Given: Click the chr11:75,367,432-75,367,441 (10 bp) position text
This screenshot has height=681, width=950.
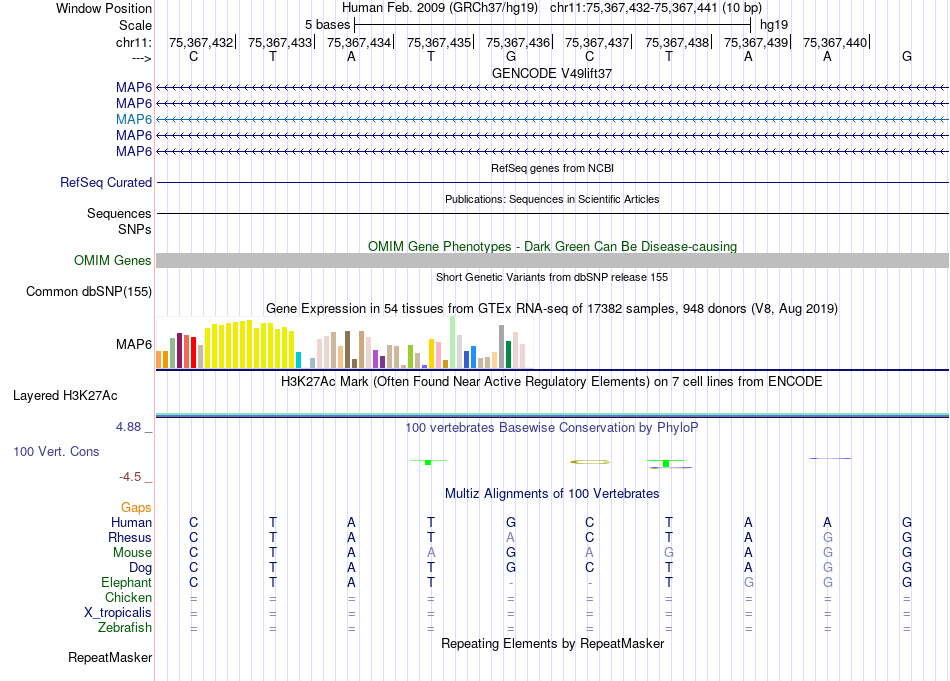Looking at the screenshot, I should tap(656, 8).
